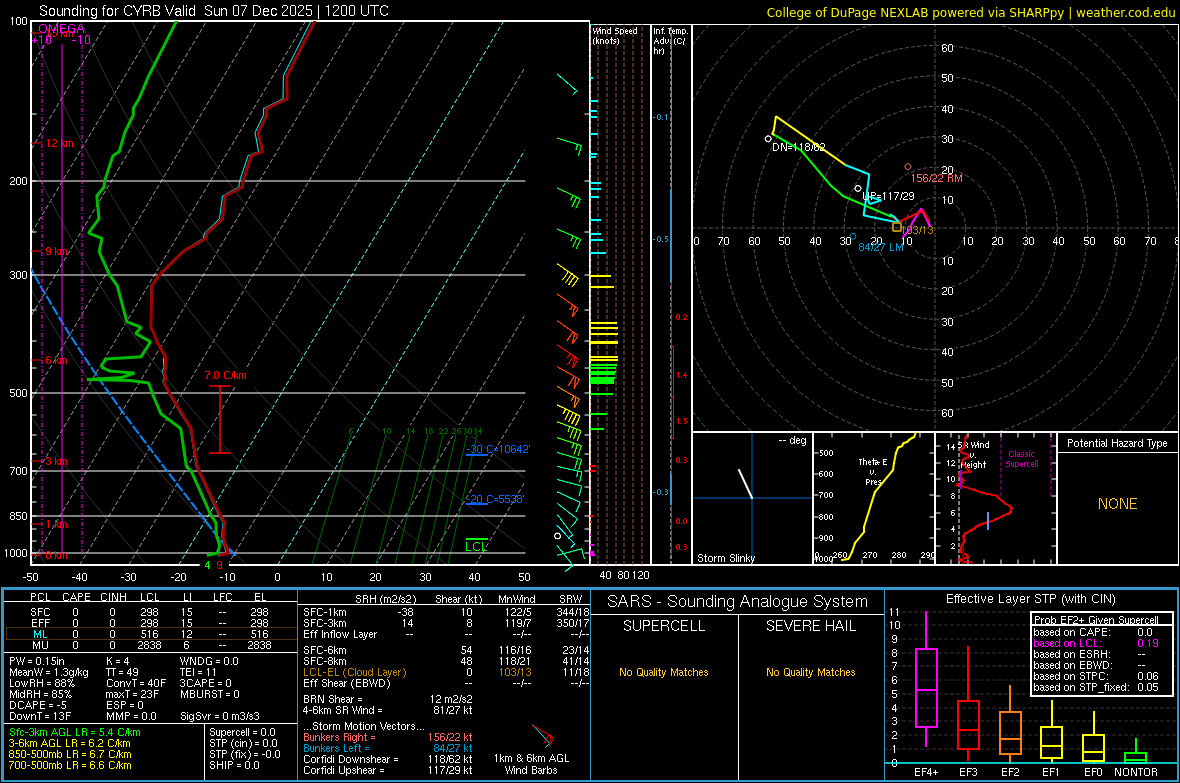Click the 'SARS - Sounding Analogue System' title
This screenshot has width=1180, height=783.
(738, 602)
